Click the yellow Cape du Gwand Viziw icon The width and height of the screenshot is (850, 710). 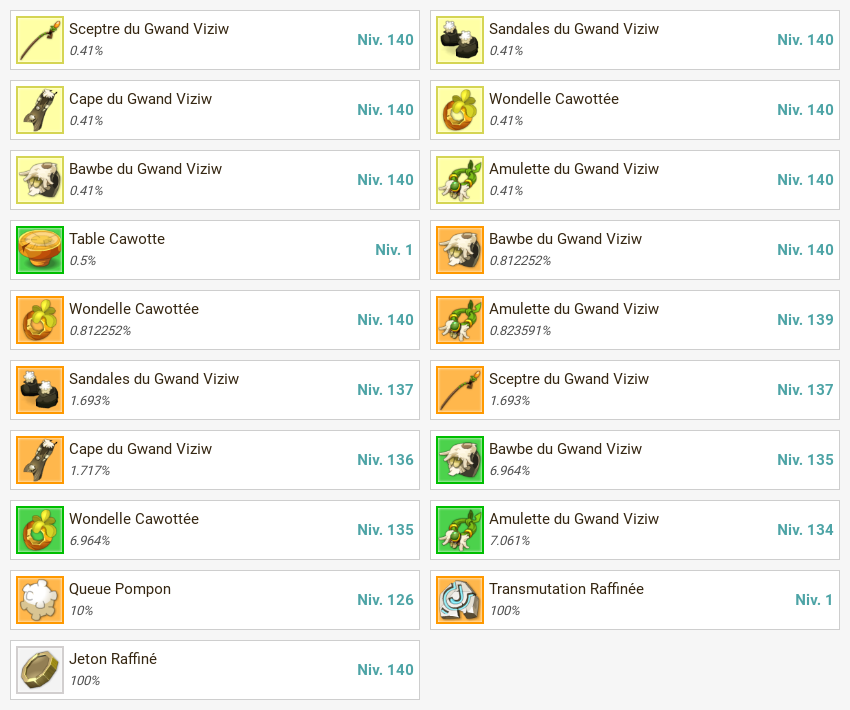40,110
